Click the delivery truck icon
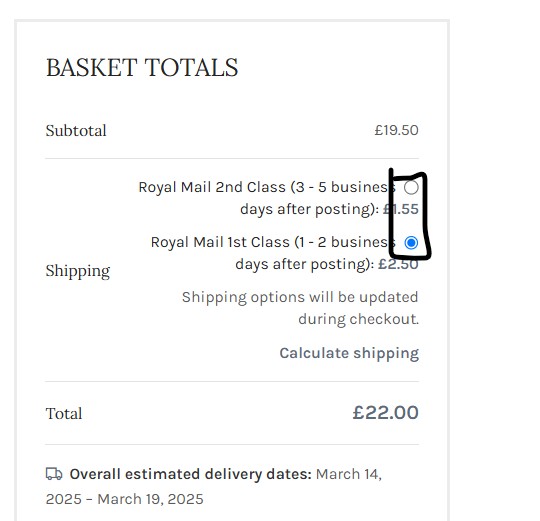The width and height of the screenshot is (540, 521). (54, 474)
